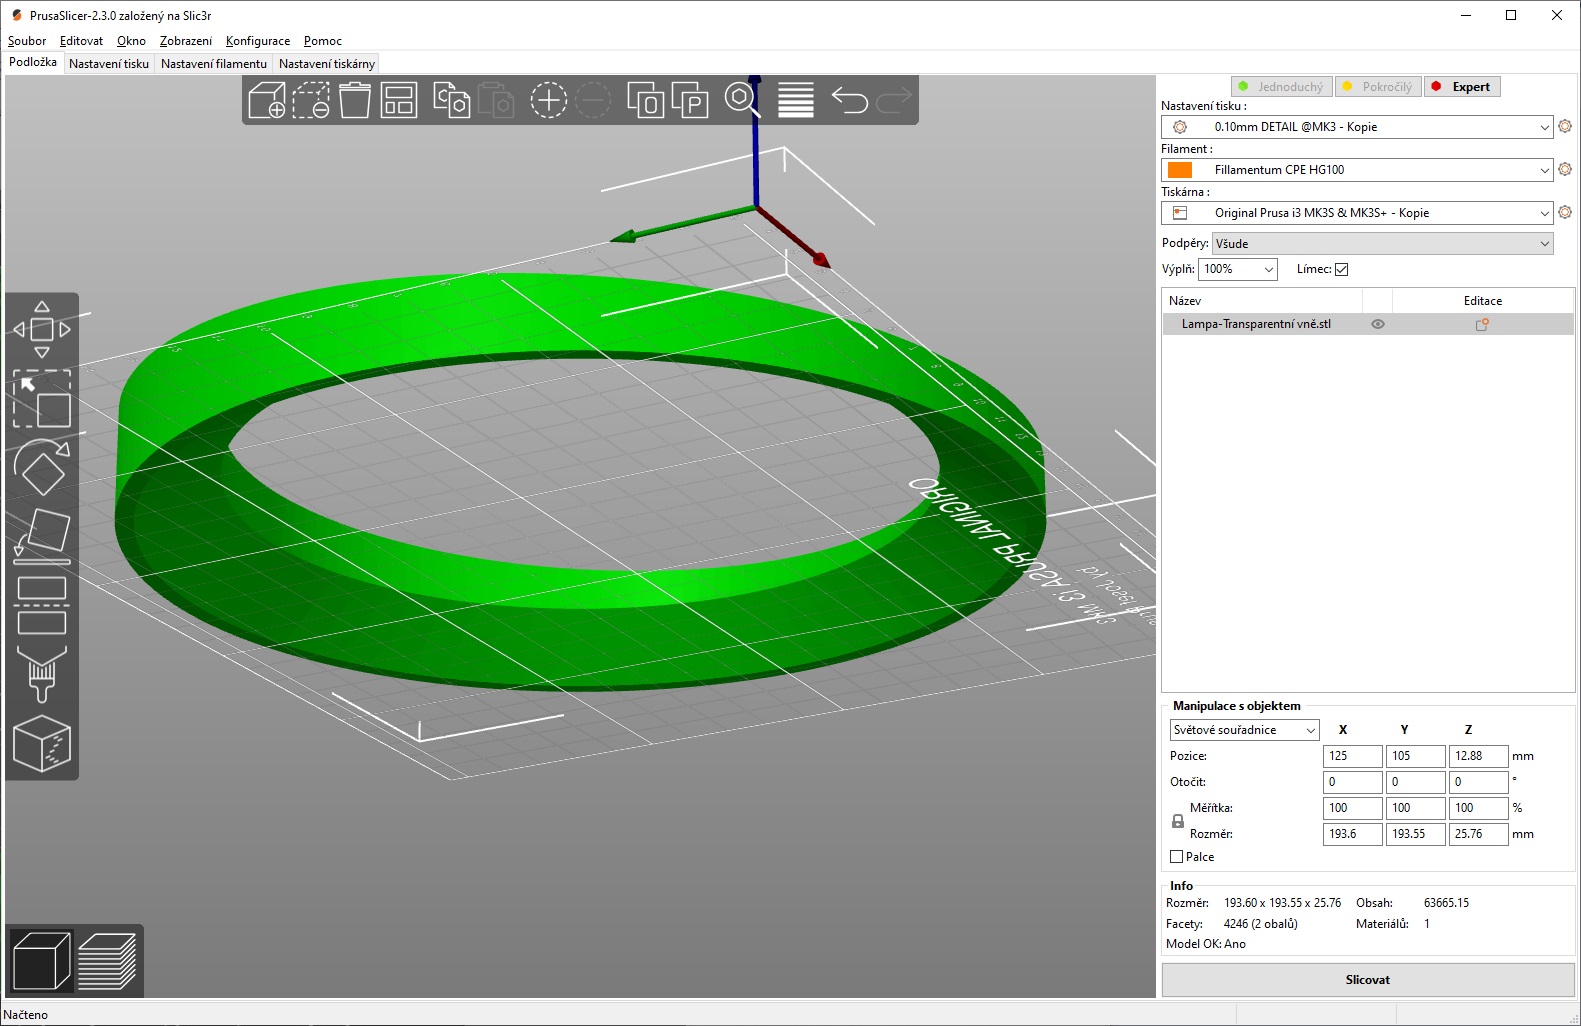
Task: Click the Copy icon in the top toolbar
Action: 451,101
